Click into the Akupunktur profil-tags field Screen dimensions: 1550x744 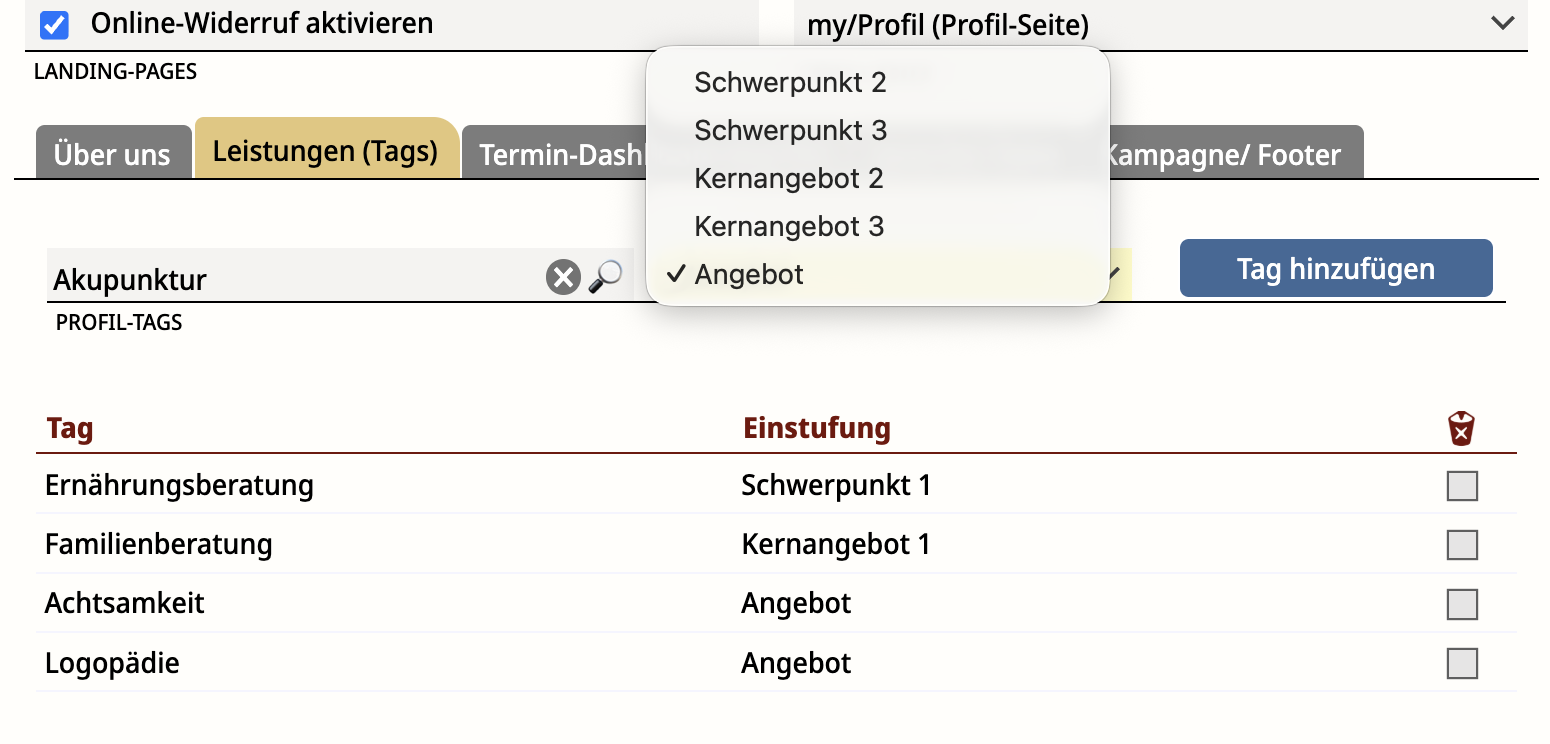297,277
